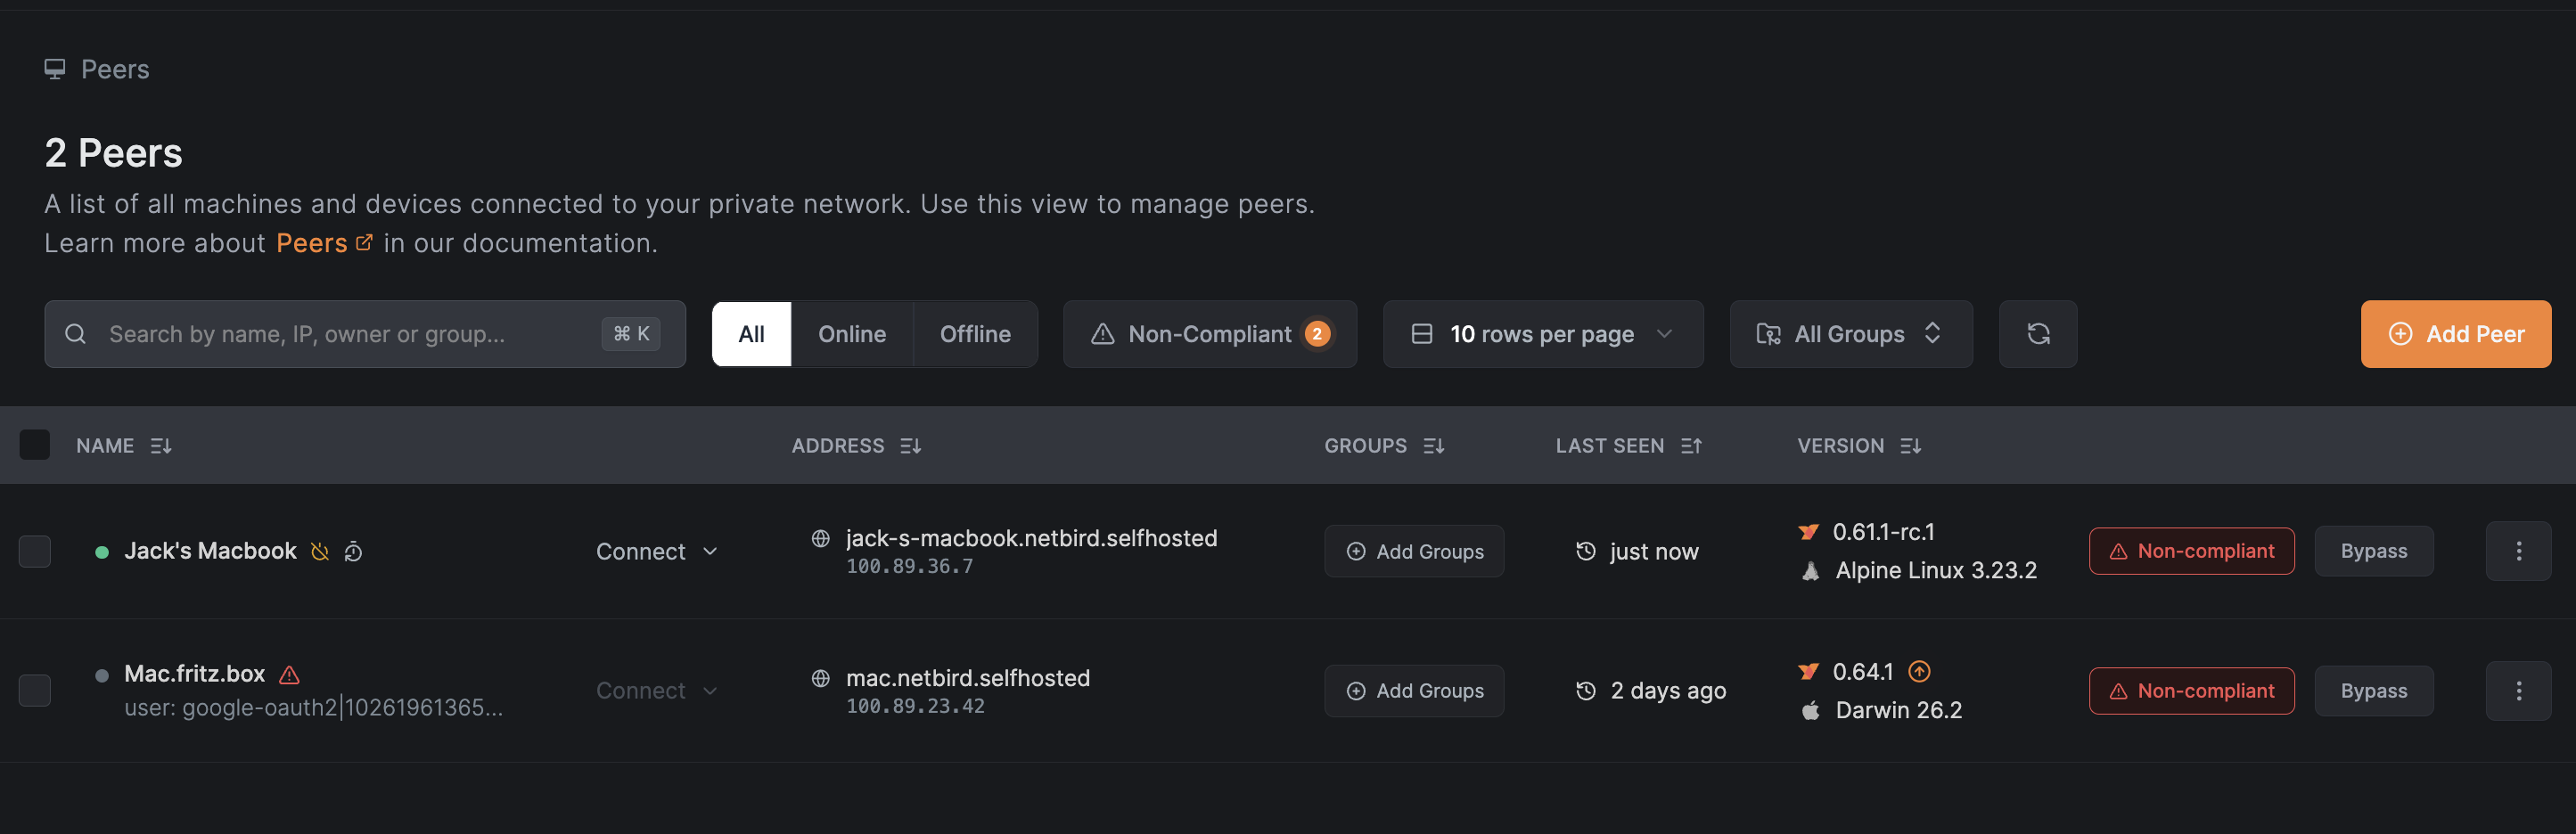
Task: Click update available icon beside version 0.64.1
Action: click(x=1919, y=671)
